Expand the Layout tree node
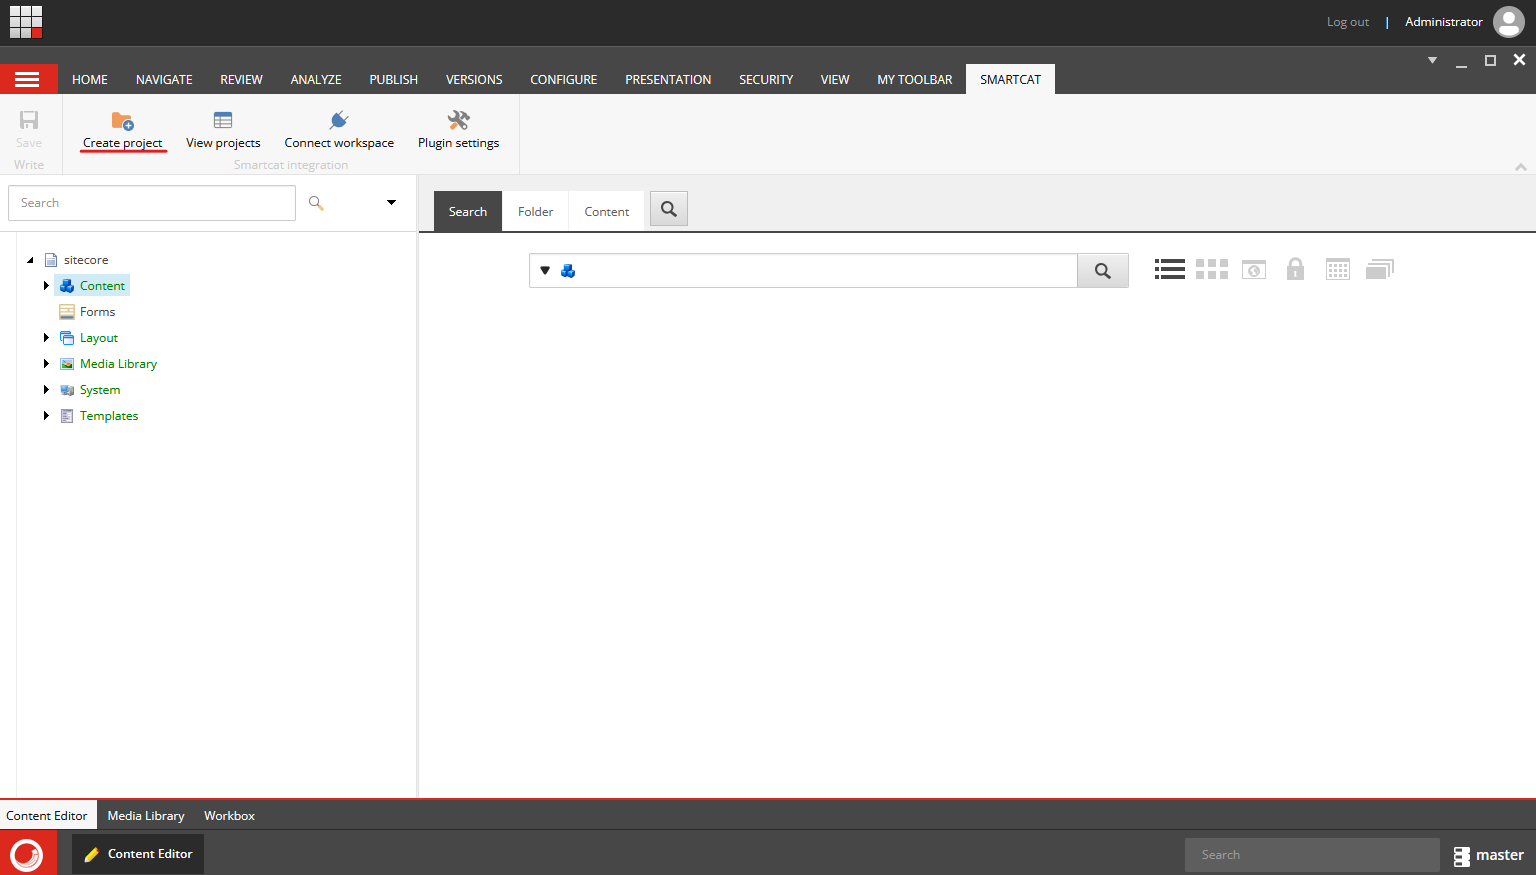The height and width of the screenshot is (875, 1536). 46,338
